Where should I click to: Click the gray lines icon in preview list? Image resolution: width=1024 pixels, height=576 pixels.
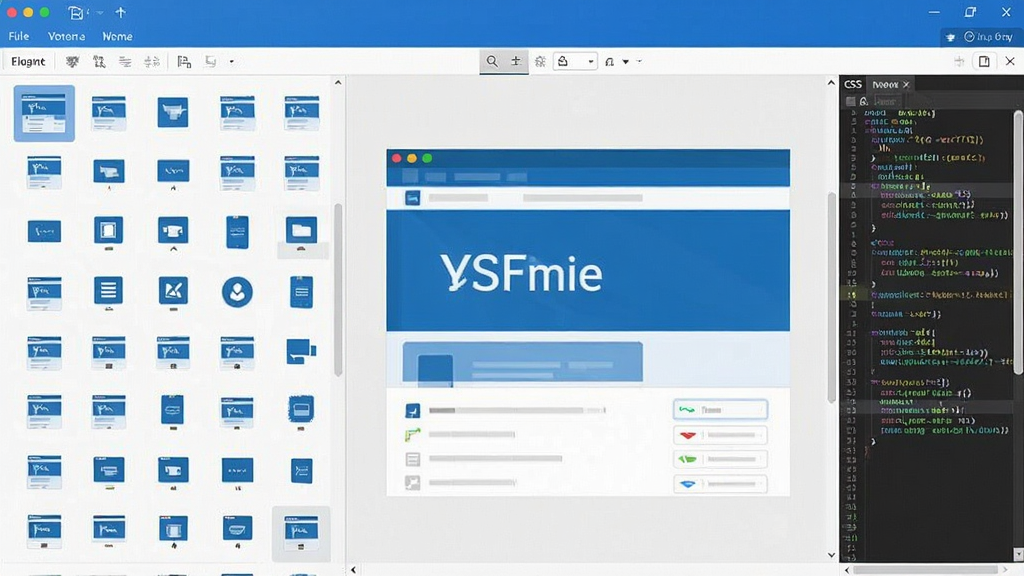tap(413, 459)
